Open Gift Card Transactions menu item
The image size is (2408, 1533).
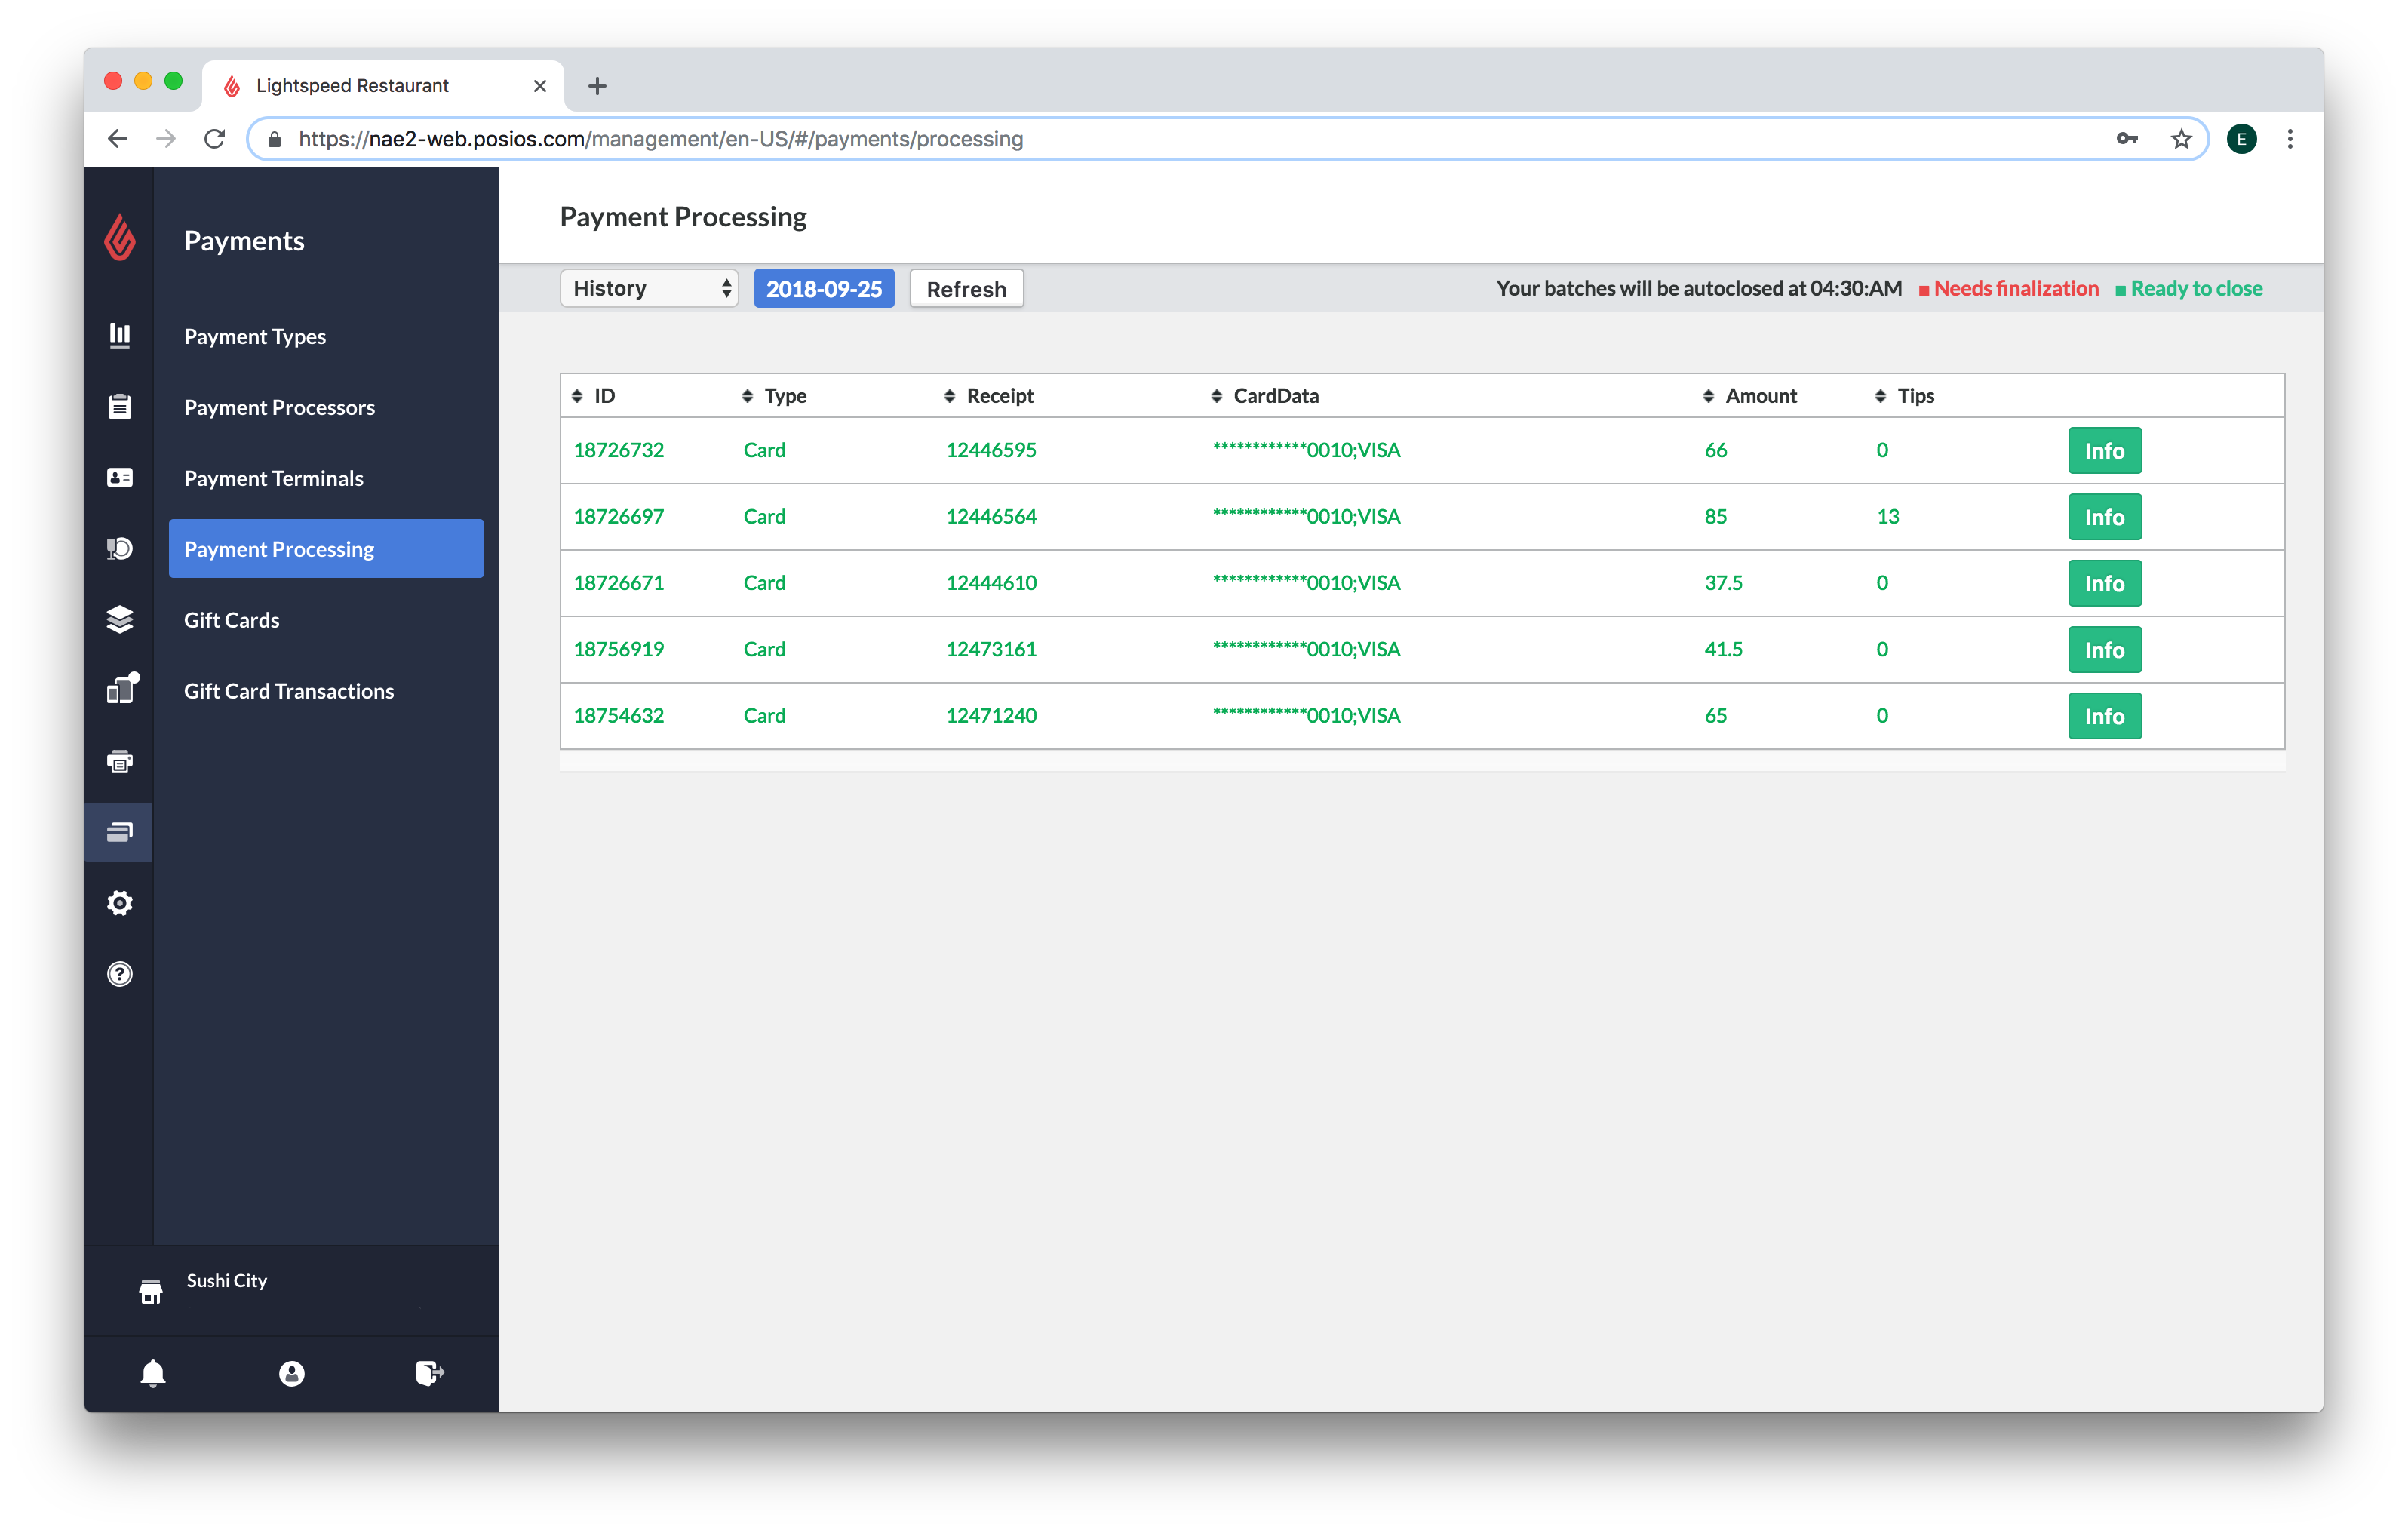288,691
